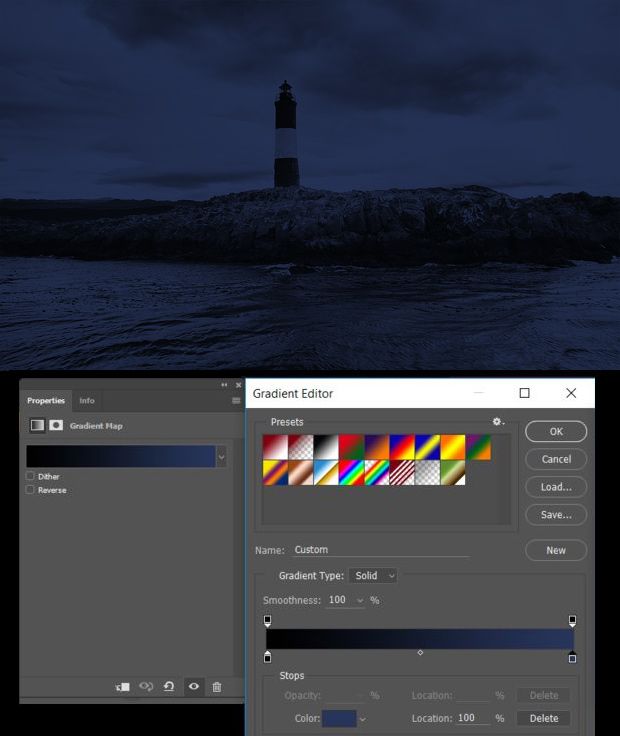Enable the Dither checkbox

coord(31,476)
